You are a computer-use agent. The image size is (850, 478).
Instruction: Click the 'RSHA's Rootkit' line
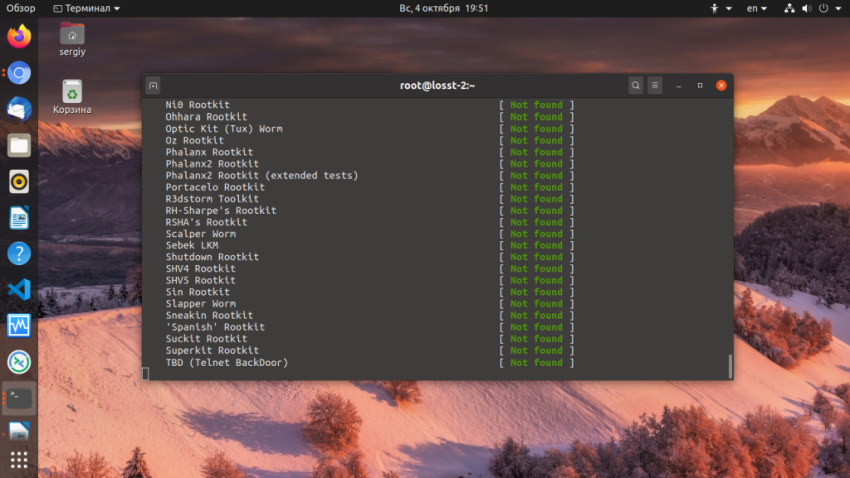click(x=206, y=222)
